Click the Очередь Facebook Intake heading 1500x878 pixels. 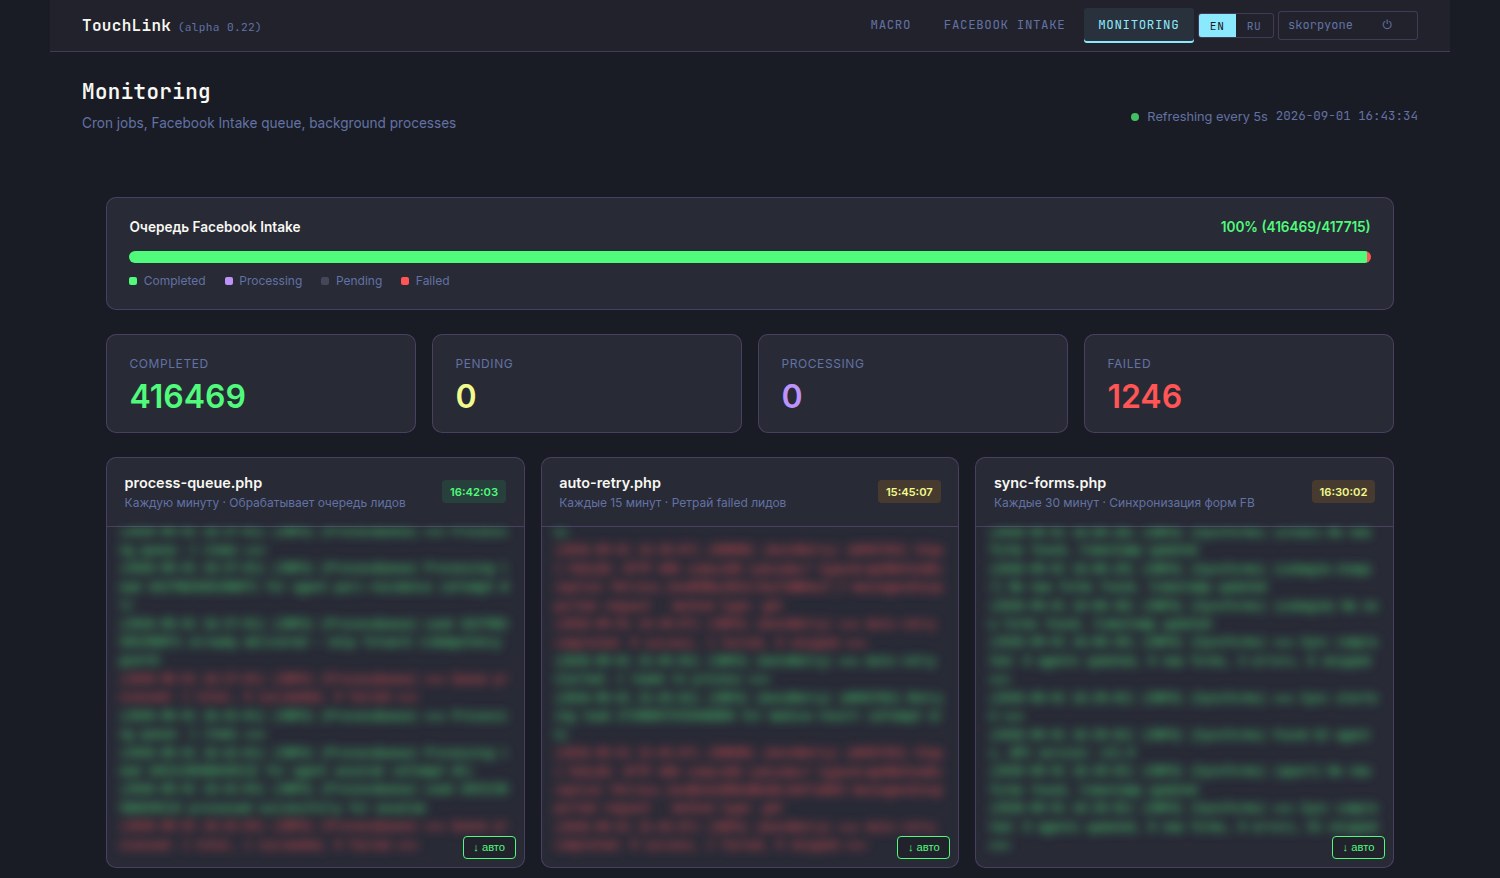(215, 227)
